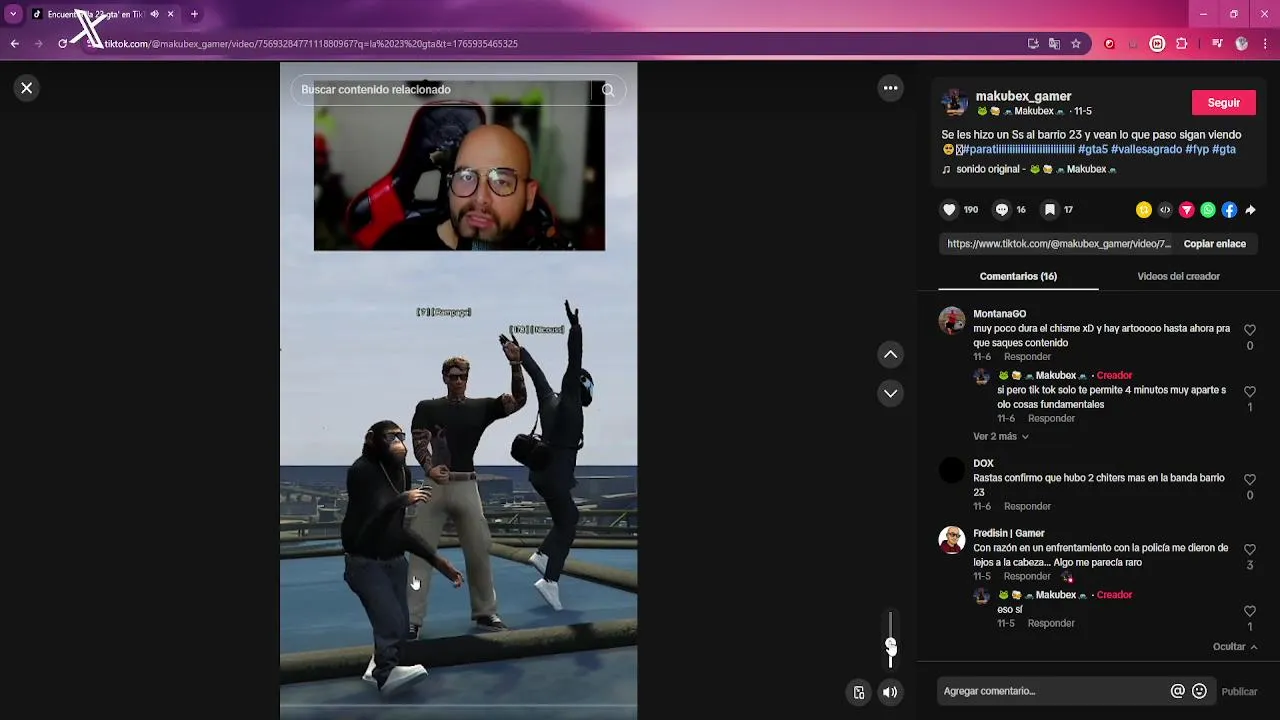
Task: Reply to Fredisin Gamer's comment
Action: coord(1027,577)
